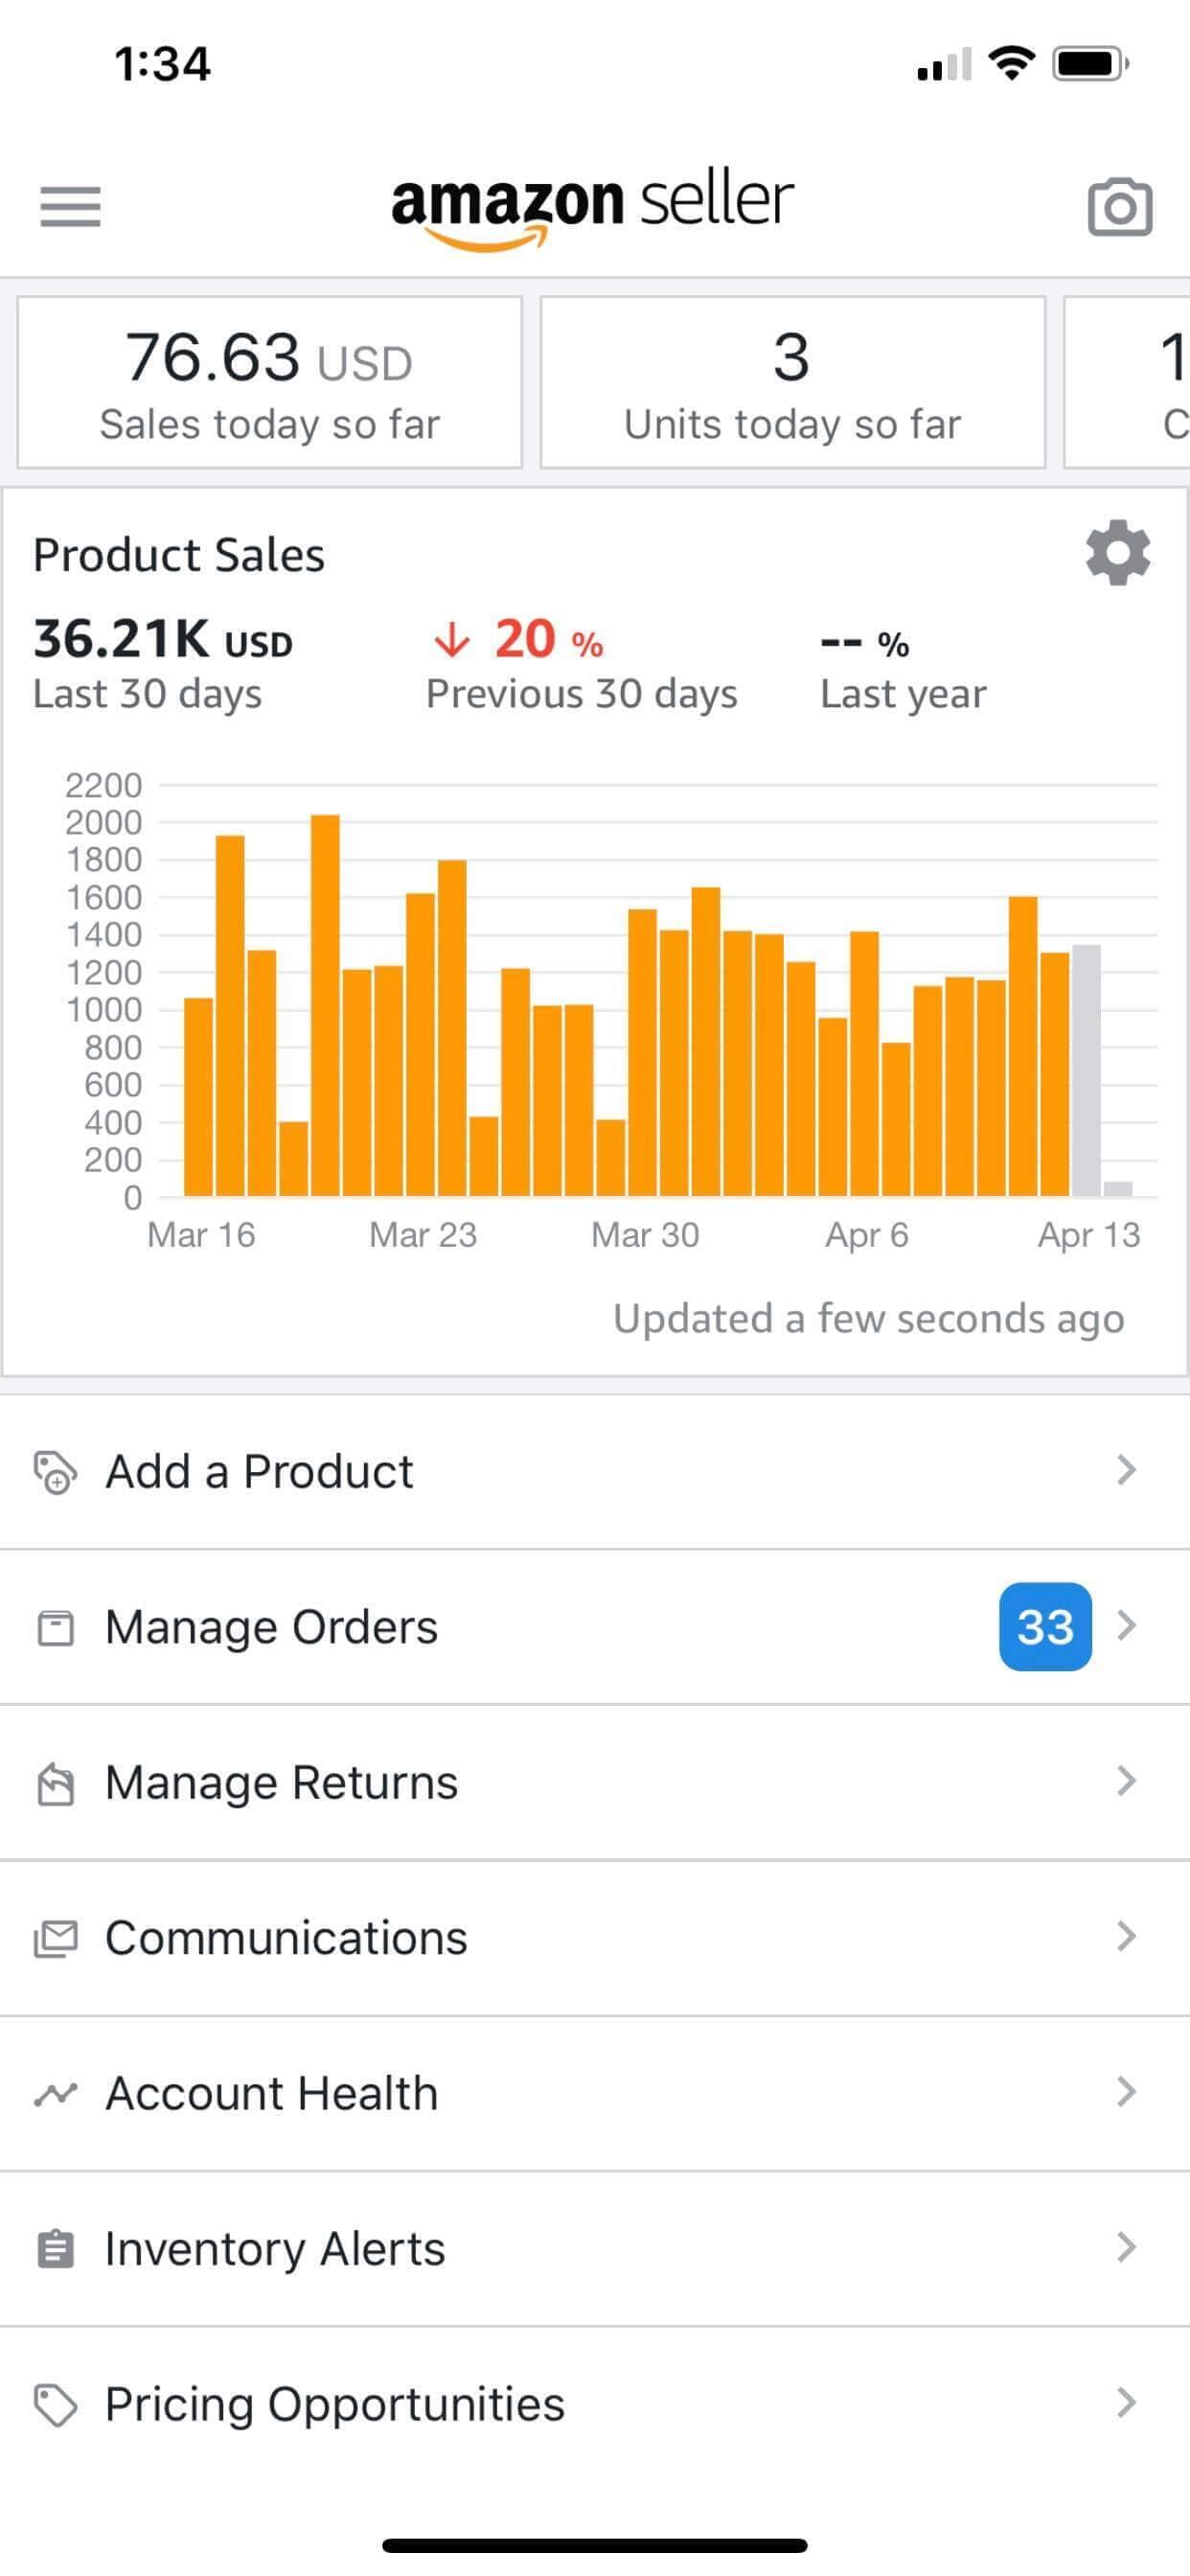Open the hamburger navigation menu
Screen dimensions: 1190x2576
tap(70, 206)
